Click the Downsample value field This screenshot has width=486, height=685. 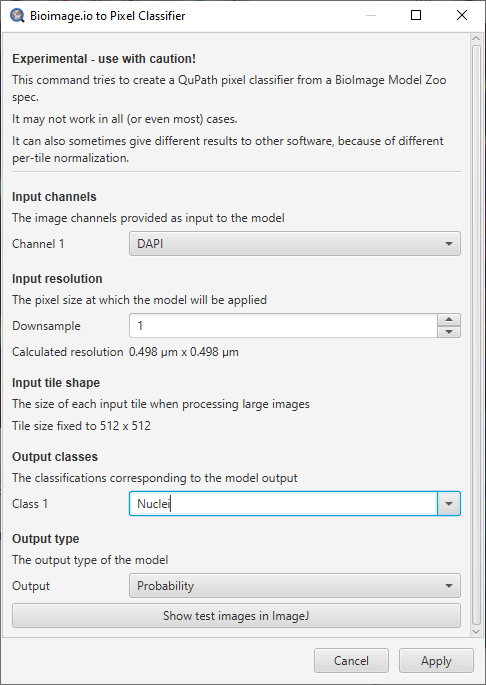tap(283, 326)
